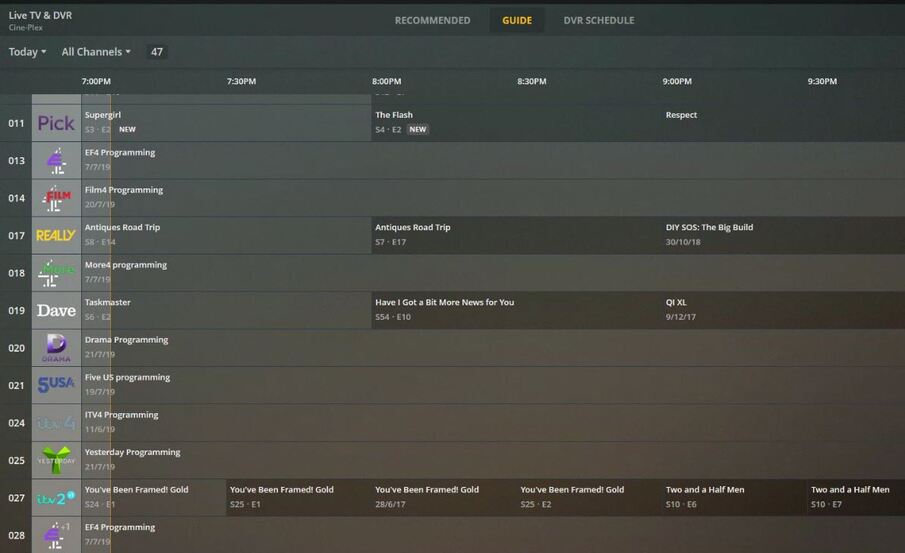Select the Drama channel logo
The height and width of the screenshot is (553, 905).
[x=56, y=348]
